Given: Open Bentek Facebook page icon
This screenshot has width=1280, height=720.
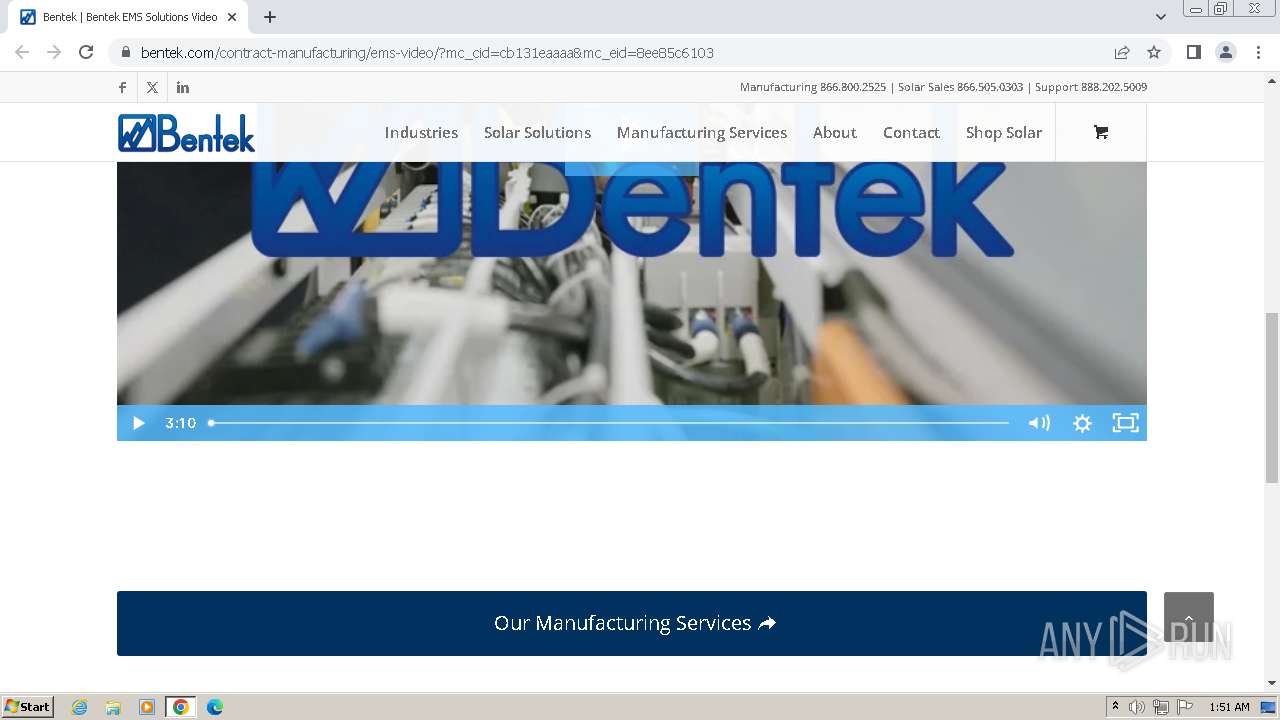Looking at the screenshot, I should [x=122, y=87].
